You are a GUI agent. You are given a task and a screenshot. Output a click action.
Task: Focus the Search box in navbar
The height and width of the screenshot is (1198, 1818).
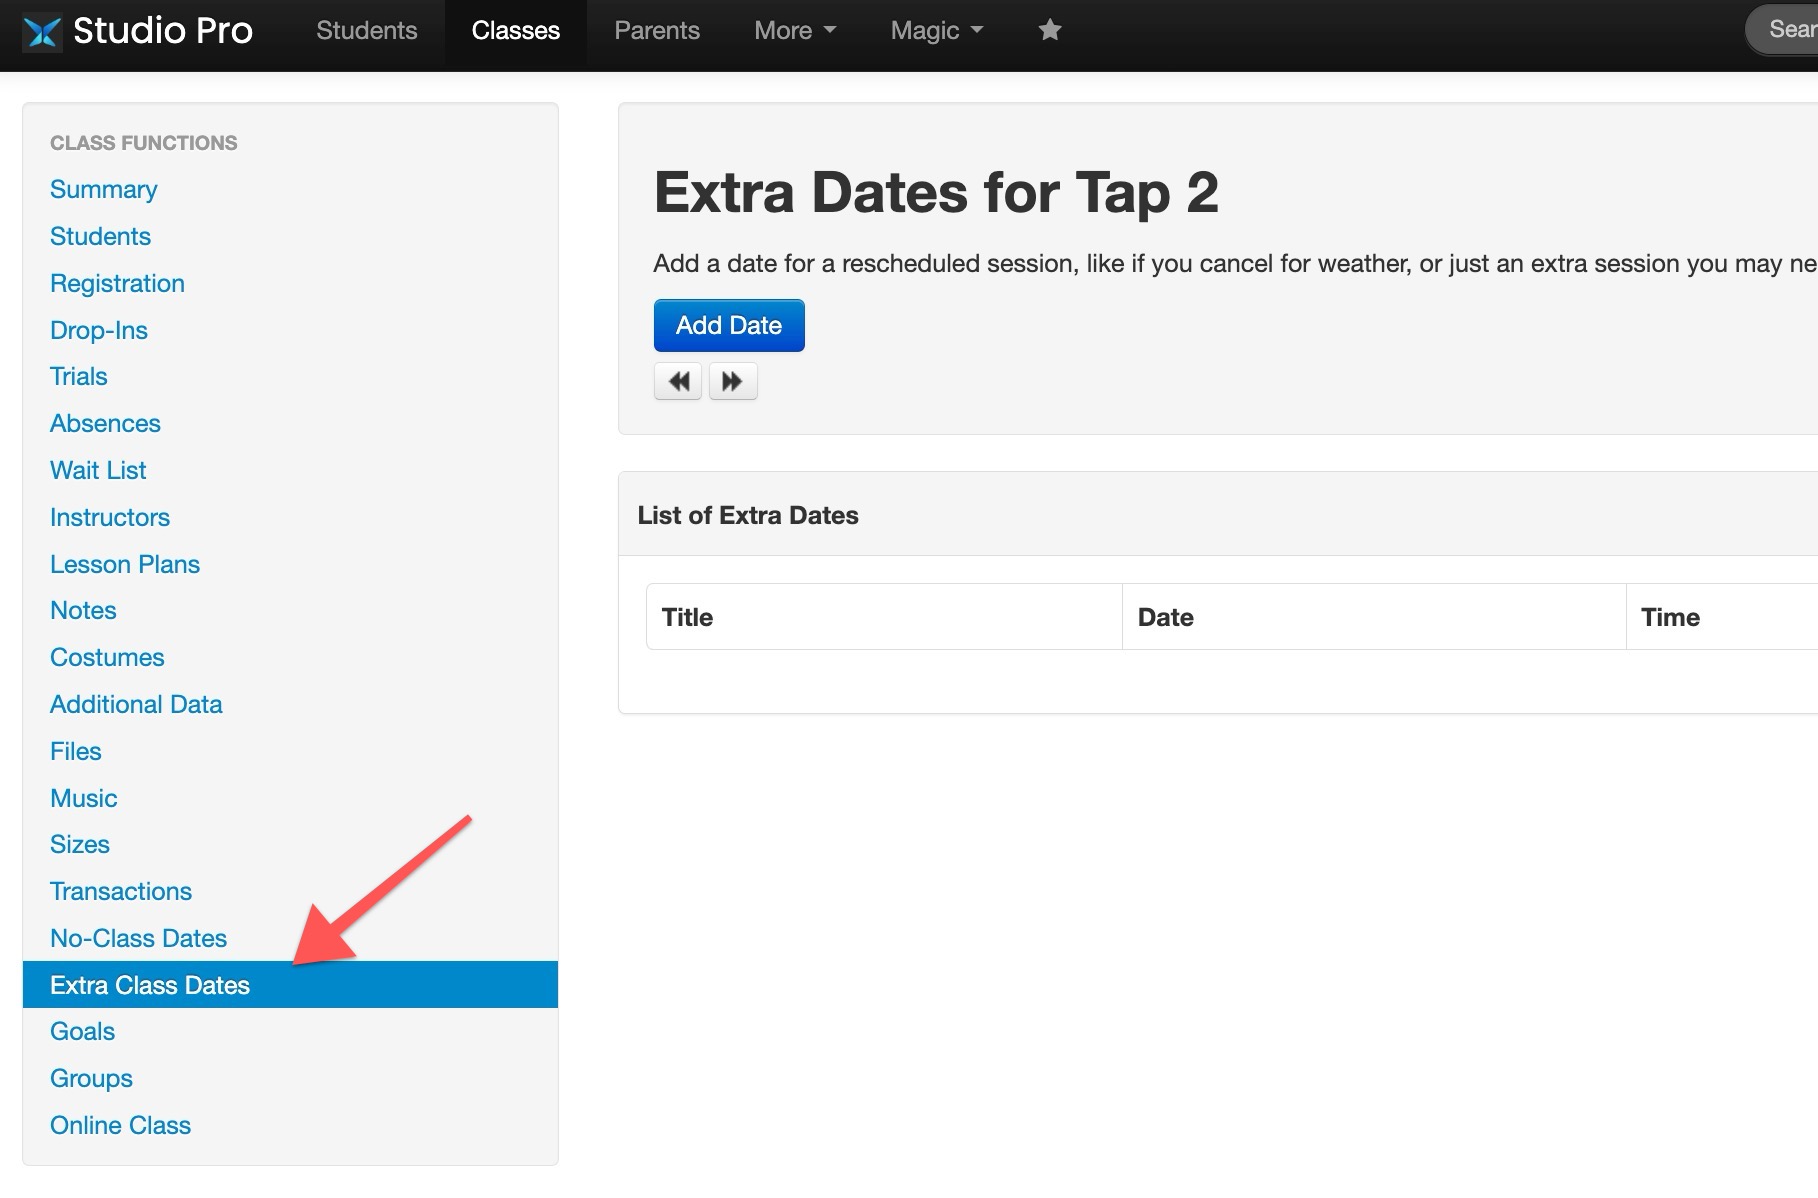[x=1782, y=30]
